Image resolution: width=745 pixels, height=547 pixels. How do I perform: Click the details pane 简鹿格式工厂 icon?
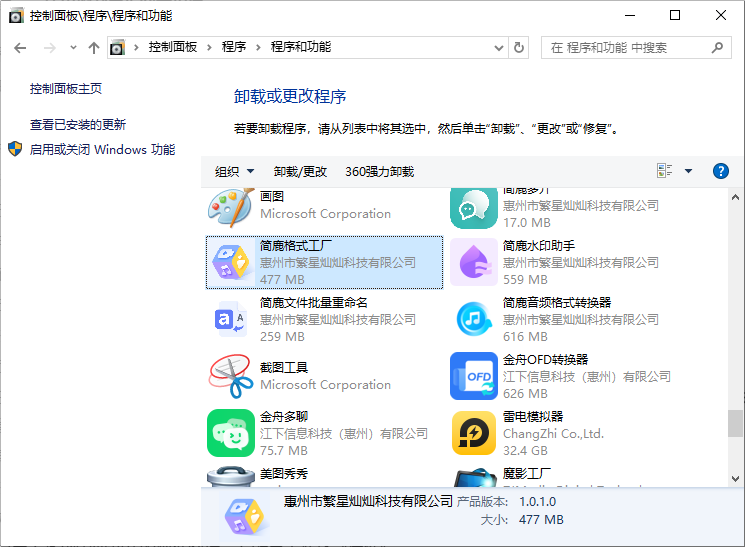coord(245,517)
